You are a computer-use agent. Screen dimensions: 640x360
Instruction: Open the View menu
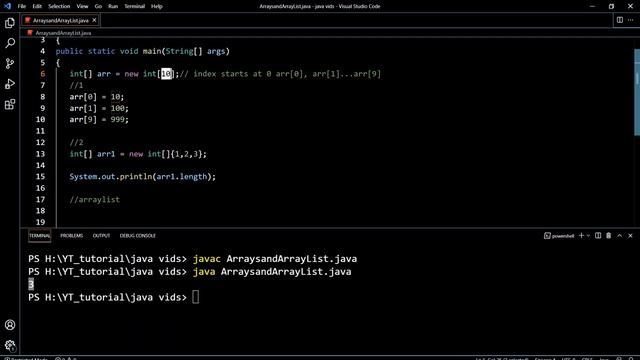click(82, 6)
